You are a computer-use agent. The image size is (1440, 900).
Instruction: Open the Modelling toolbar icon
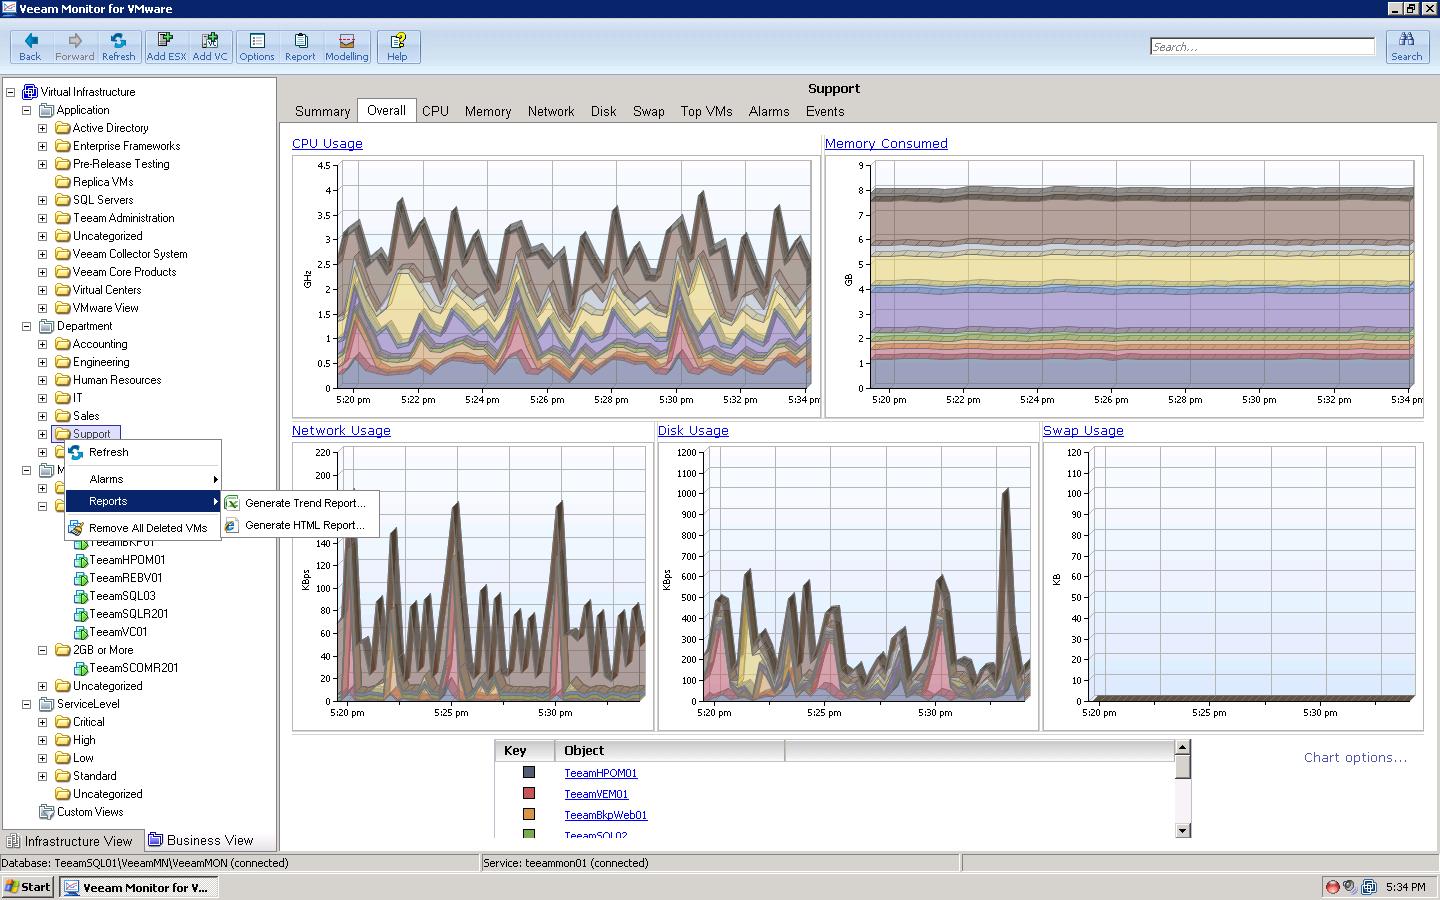point(347,41)
